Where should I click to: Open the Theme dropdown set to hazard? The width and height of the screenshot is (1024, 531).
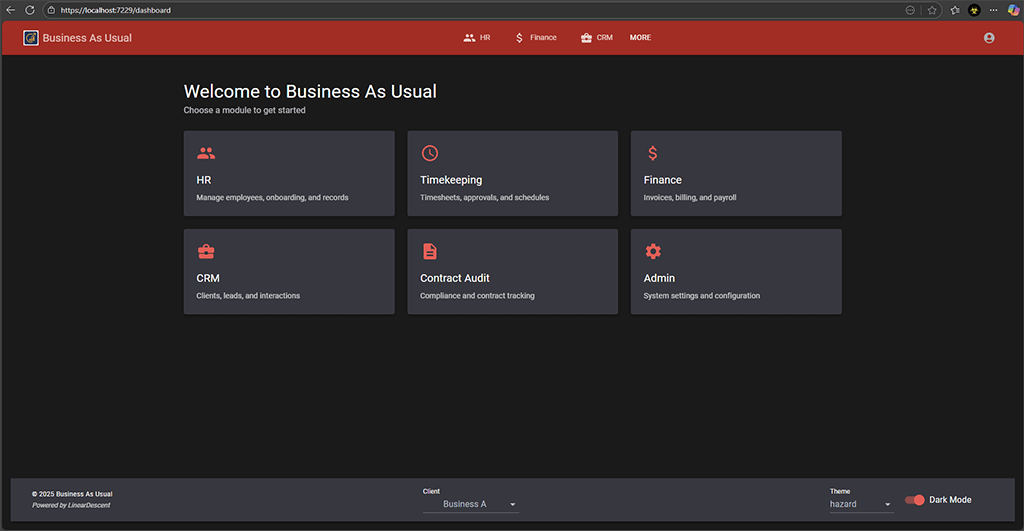[x=860, y=504]
